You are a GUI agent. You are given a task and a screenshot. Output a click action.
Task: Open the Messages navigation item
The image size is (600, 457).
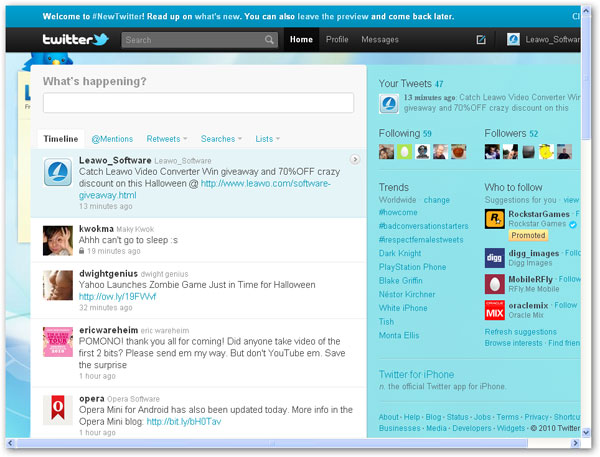pyautogui.click(x=380, y=39)
